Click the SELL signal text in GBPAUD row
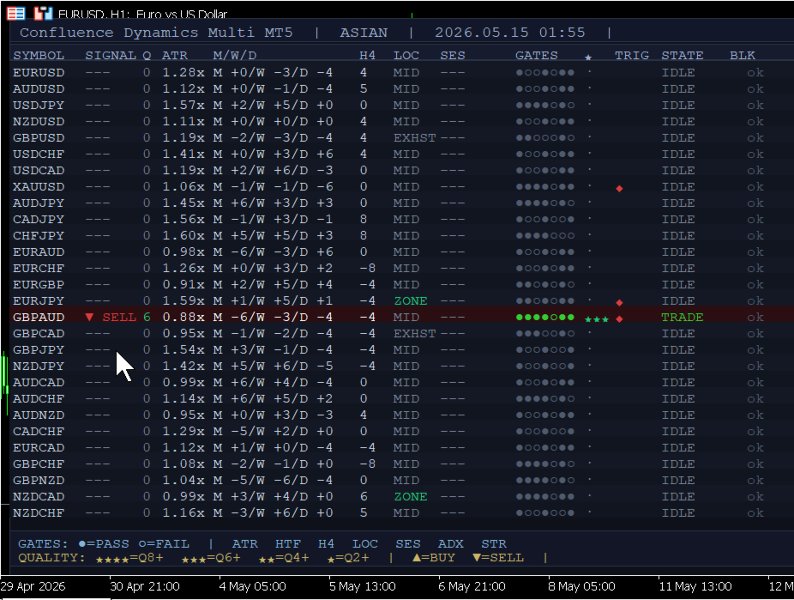Image resolution: width=794 pixels, height=600 pixels. coord(119,317)
